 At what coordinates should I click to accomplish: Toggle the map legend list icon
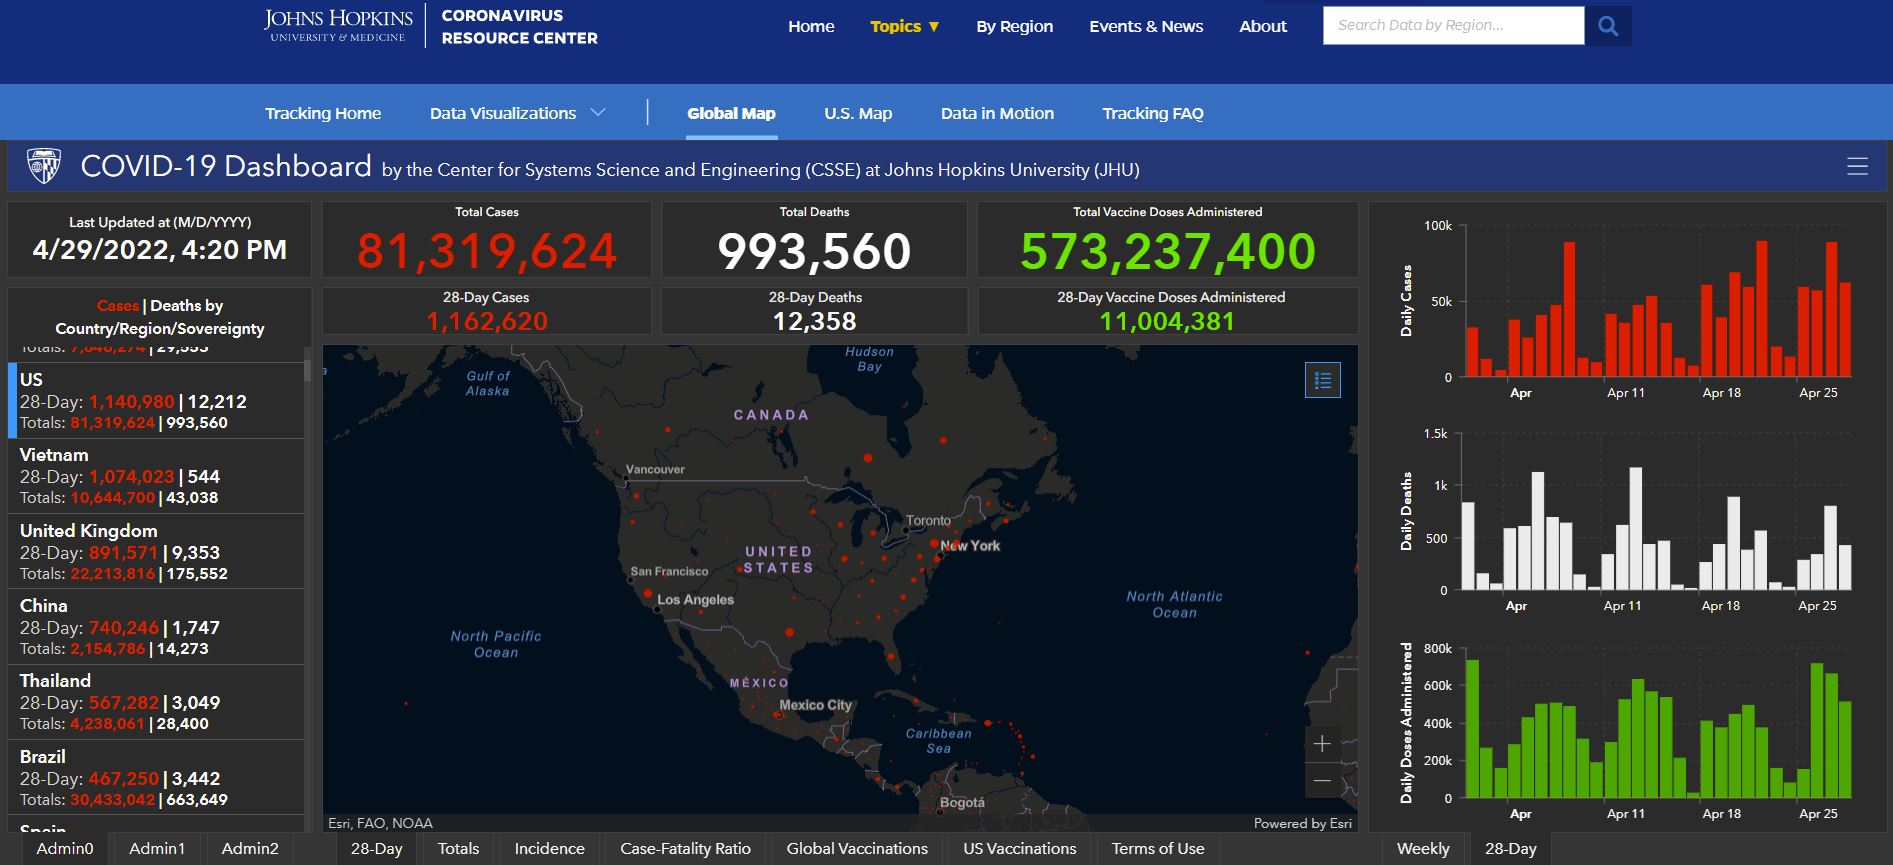click(1322, 380)
